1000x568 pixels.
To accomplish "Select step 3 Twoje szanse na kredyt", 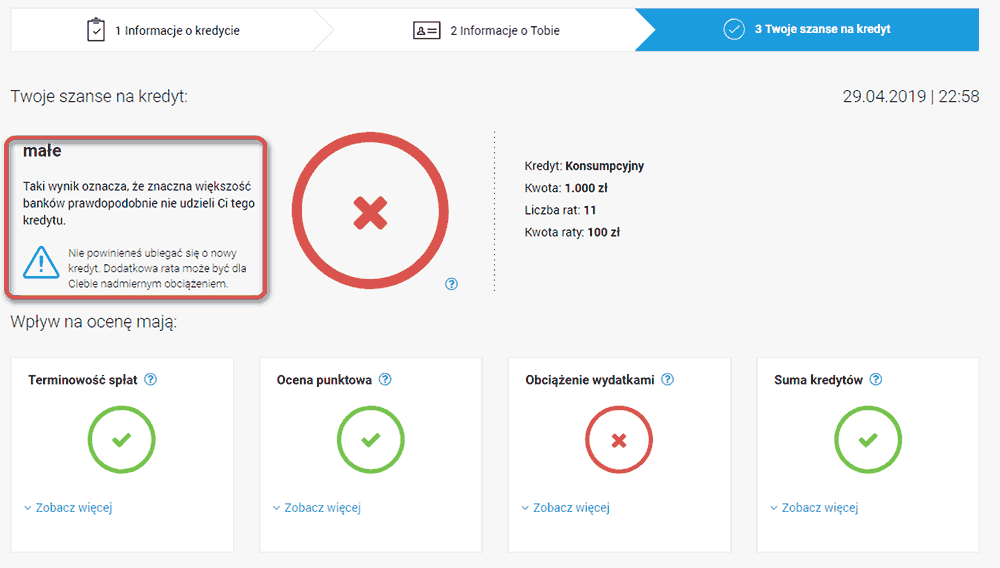I will tap(808, 30).
